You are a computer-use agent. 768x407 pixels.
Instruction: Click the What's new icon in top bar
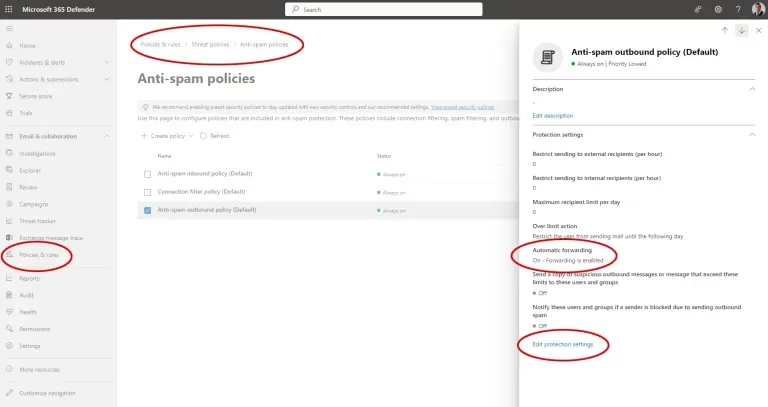(698, 9)
